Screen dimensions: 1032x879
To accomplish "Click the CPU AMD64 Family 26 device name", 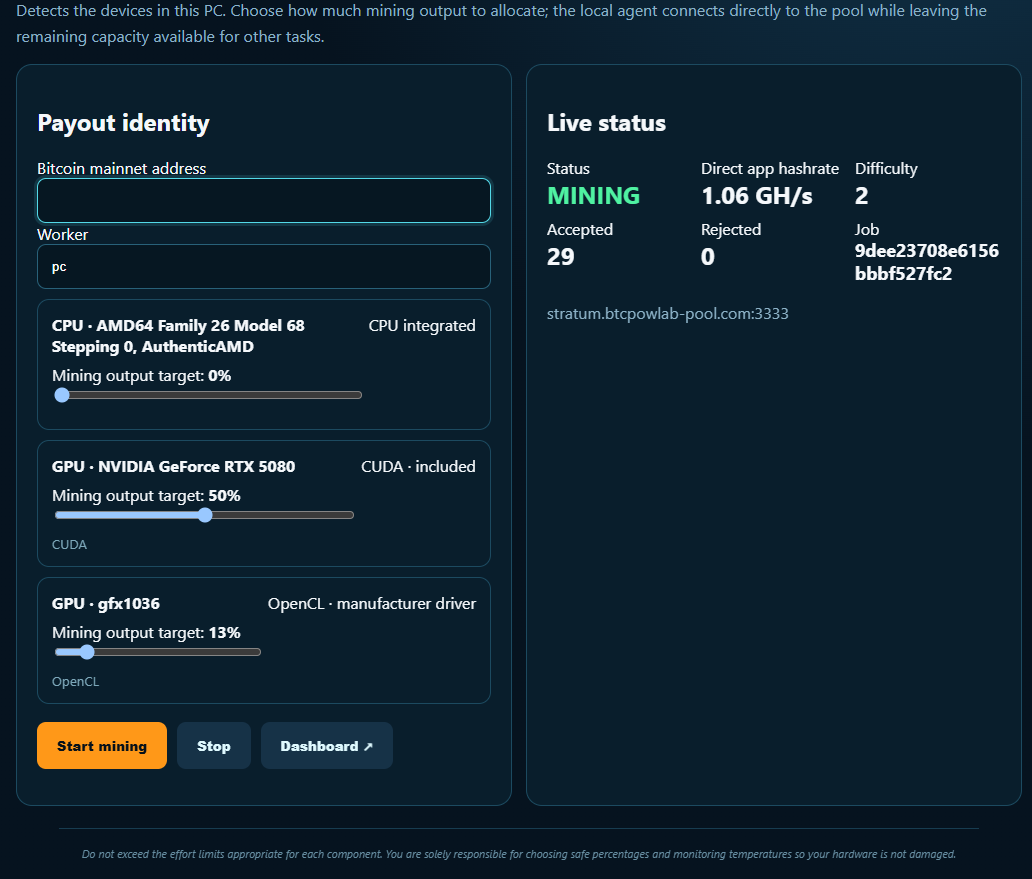I will tap(178, 336).
